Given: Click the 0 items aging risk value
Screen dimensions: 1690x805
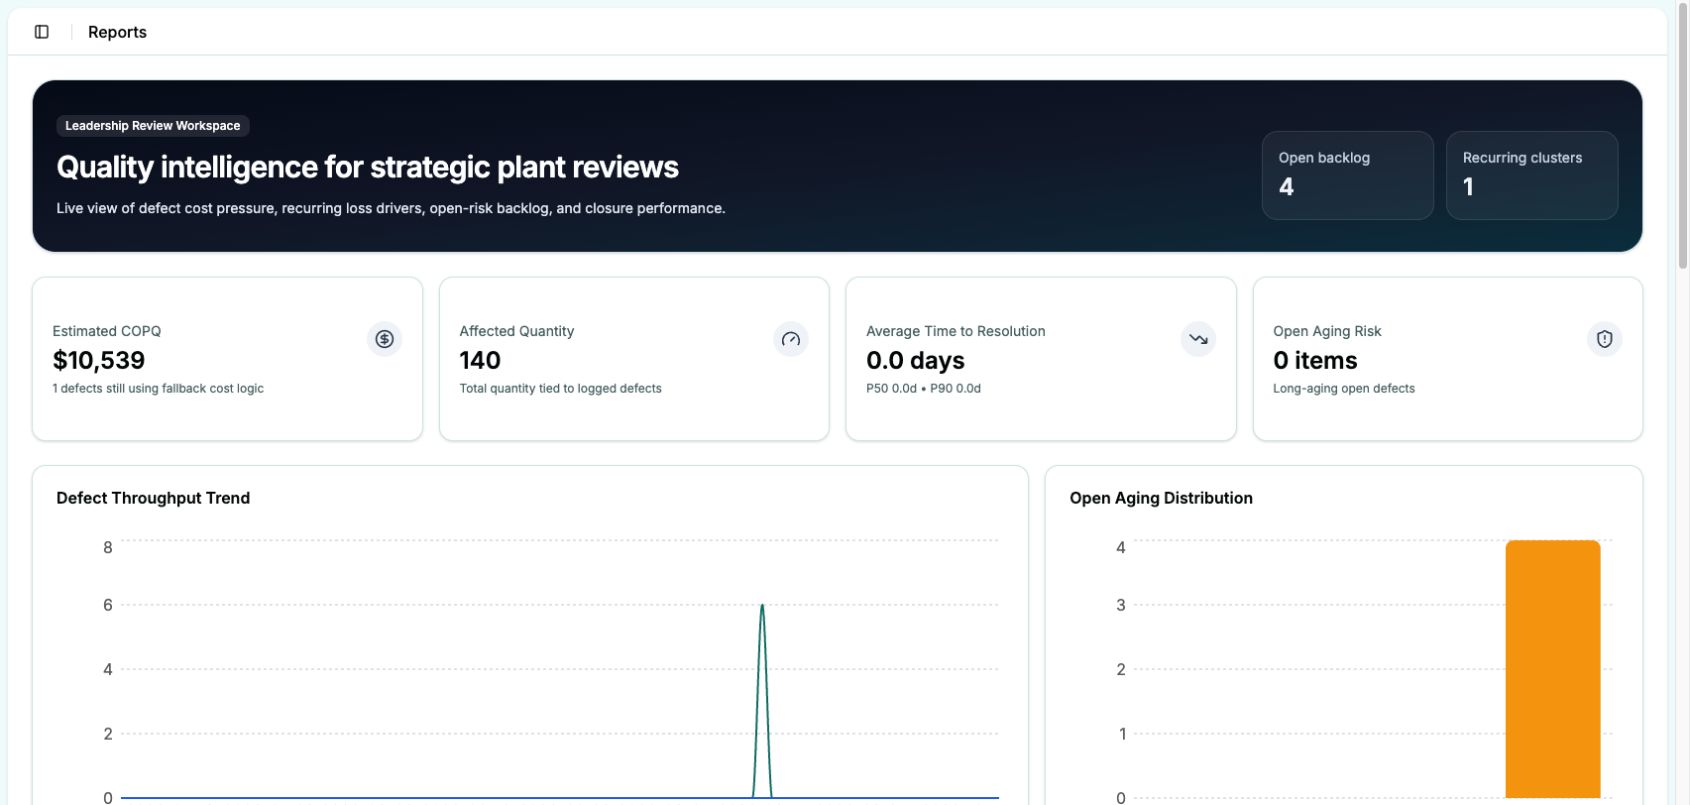Looking at the screenshot, I should (x=1315, y=360).
